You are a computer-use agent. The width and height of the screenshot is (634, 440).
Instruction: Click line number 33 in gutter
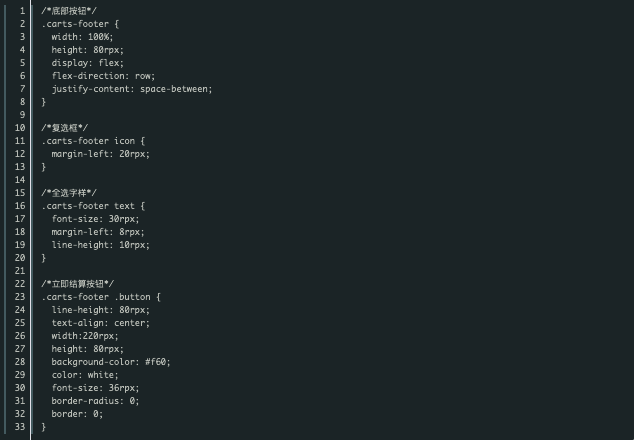pos(20,427)
